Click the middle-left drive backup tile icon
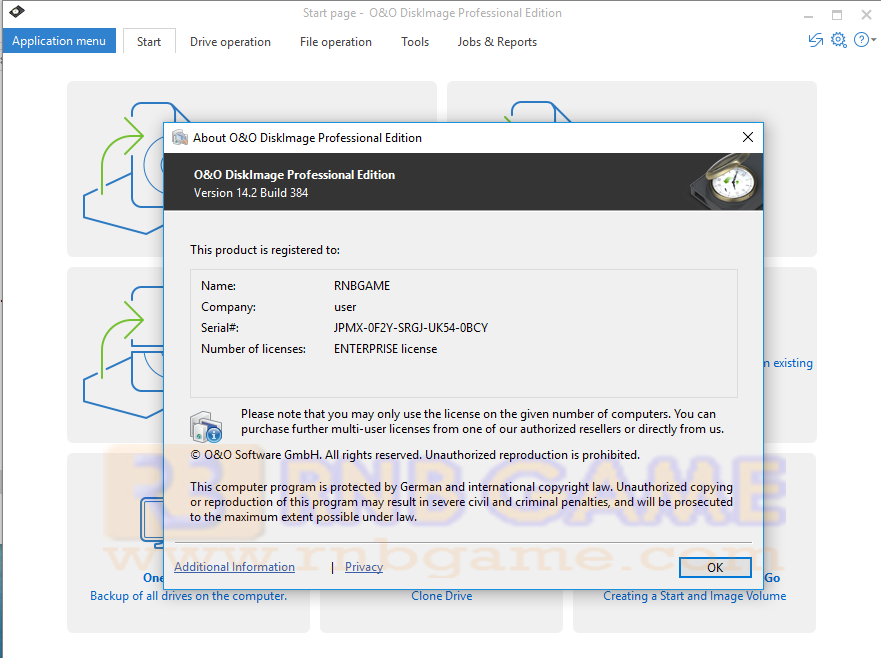Screen dimensions: 881x658 tap(123, 351)
